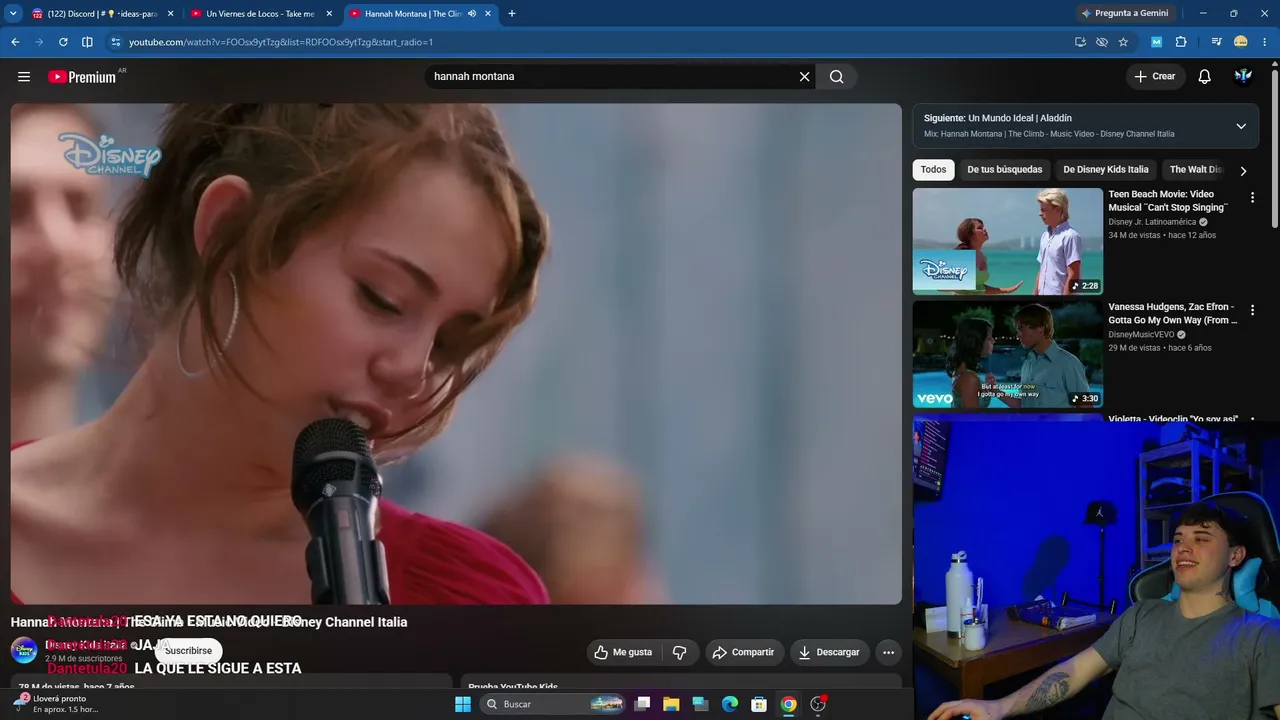Show more filter chips with right arrow
Image resolution: width=1280 pixels, height=720 pixels.
click(x=1243, y=171)
